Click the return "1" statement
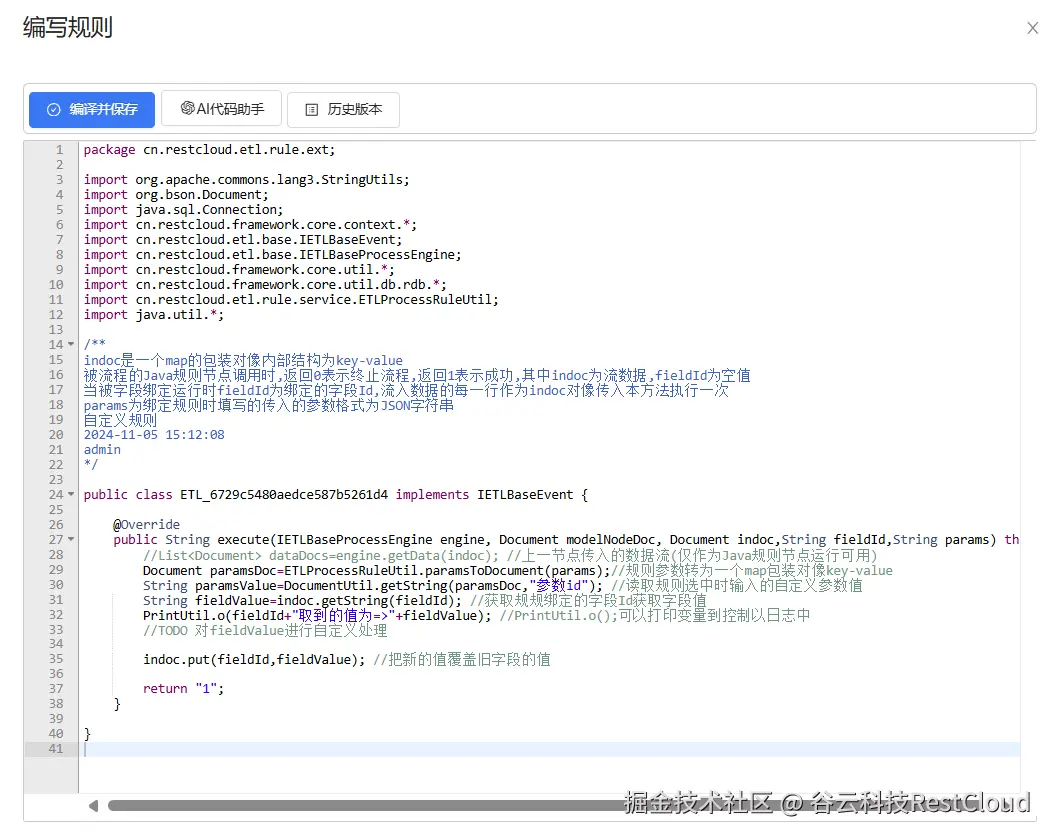The image size is (1055, 840). (183, 689)
